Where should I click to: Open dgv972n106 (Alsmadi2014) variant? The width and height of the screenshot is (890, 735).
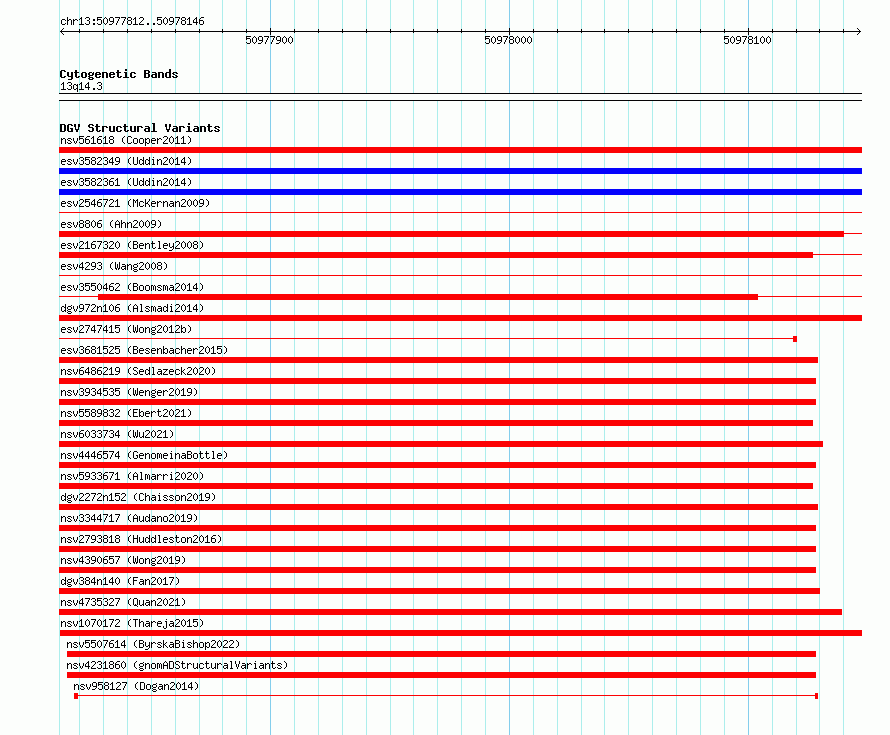pos(132,308)
